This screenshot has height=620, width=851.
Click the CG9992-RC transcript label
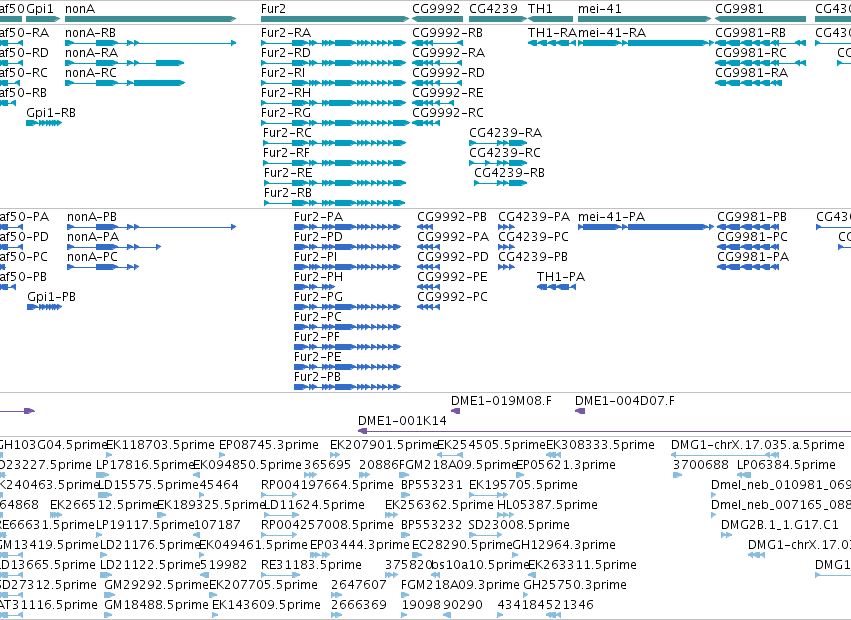coord(448,113)
